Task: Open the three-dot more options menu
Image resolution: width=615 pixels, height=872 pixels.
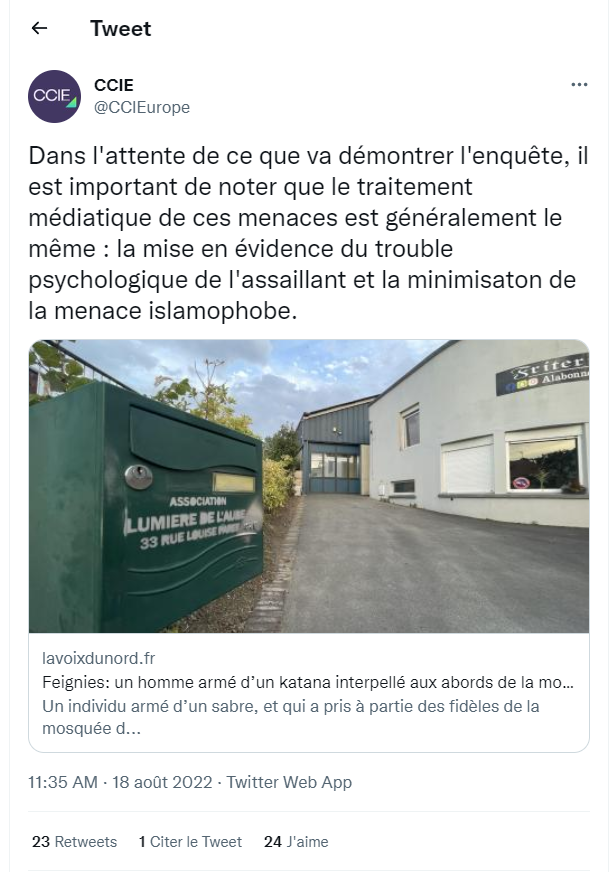Action: [579, 85]
